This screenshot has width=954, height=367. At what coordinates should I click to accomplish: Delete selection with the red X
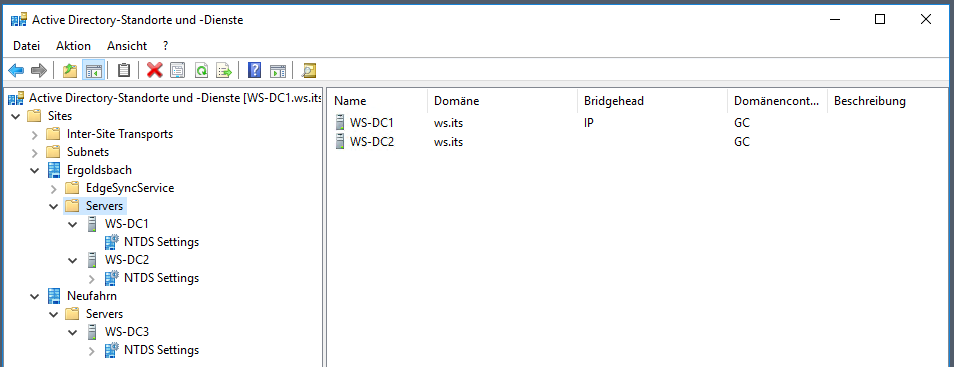pyautogui.click(x=155, y=71)
